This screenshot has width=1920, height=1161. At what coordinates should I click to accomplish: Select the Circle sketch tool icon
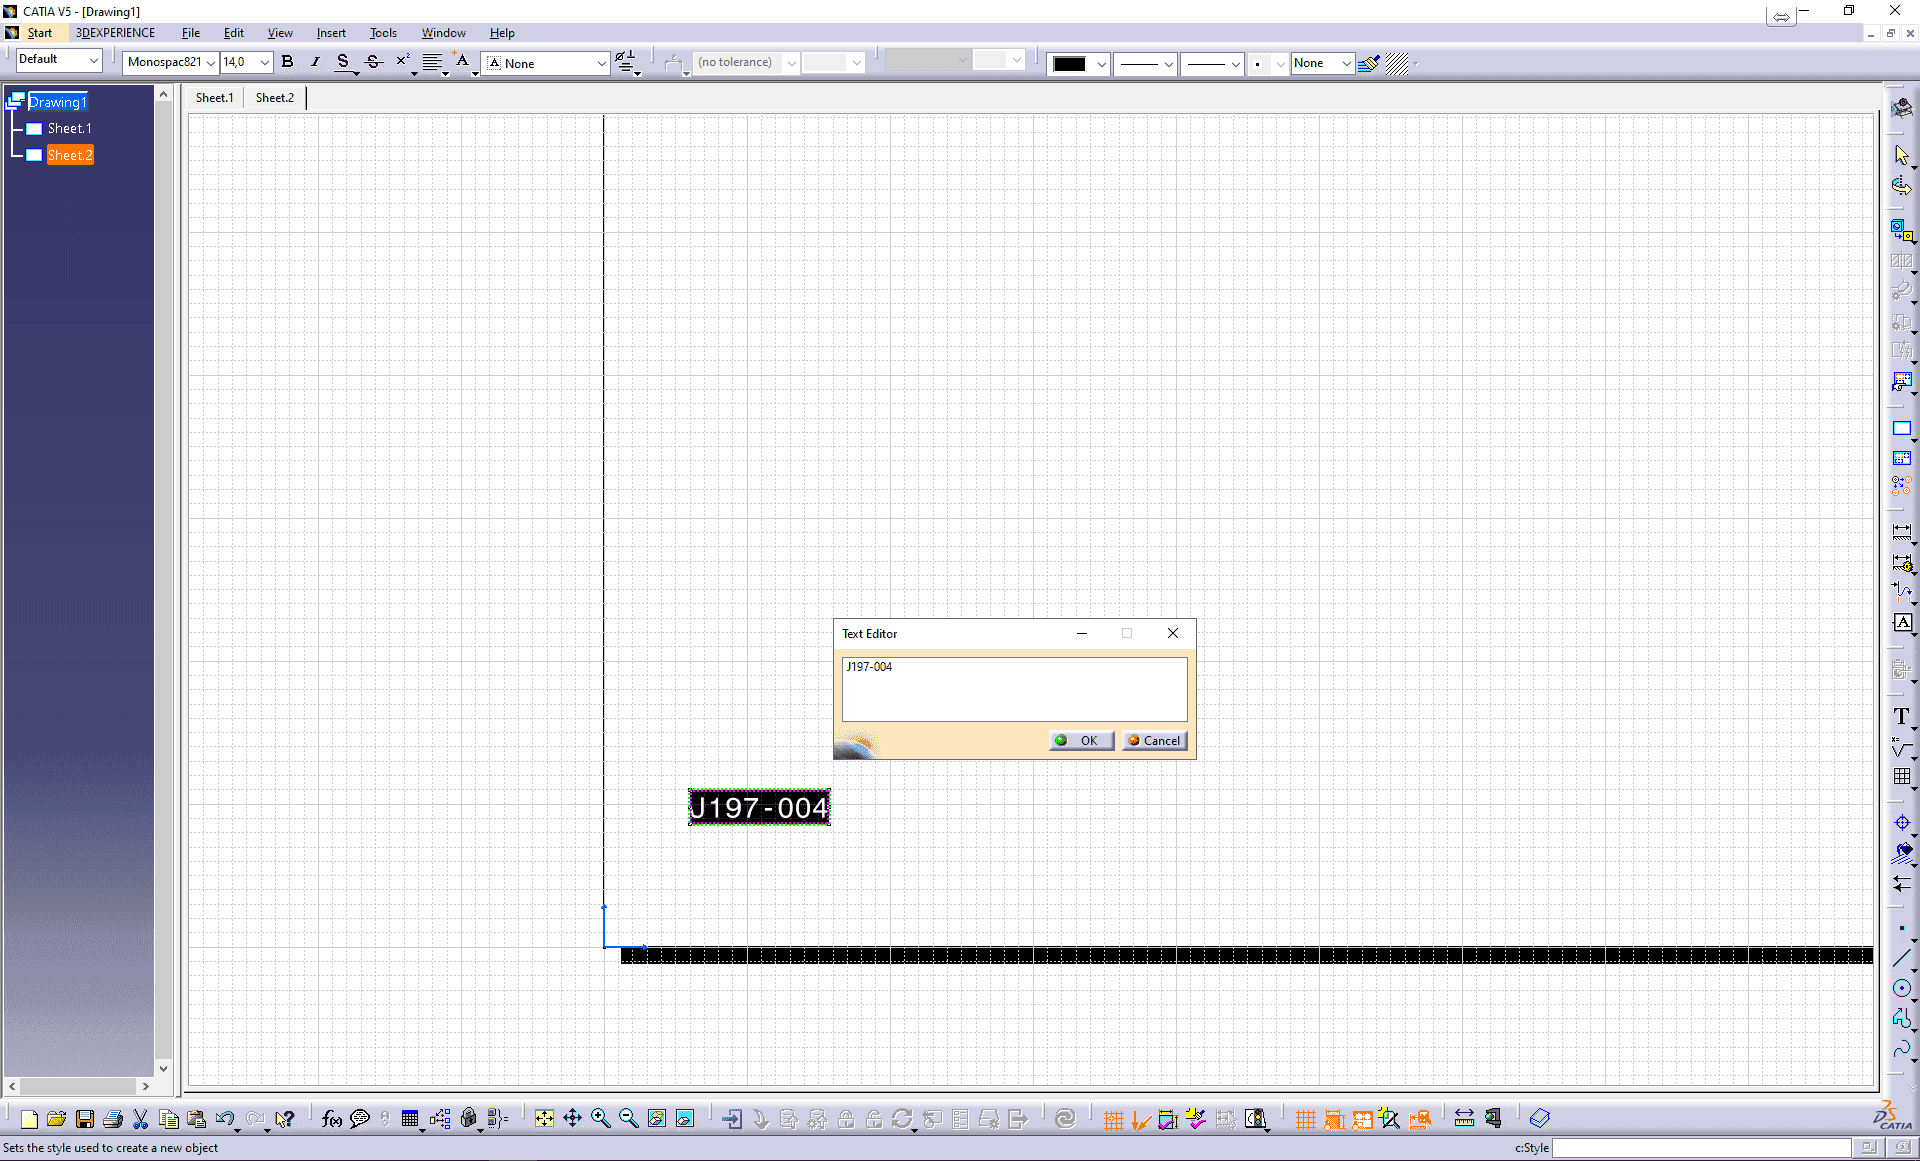tap(1902, 988)
